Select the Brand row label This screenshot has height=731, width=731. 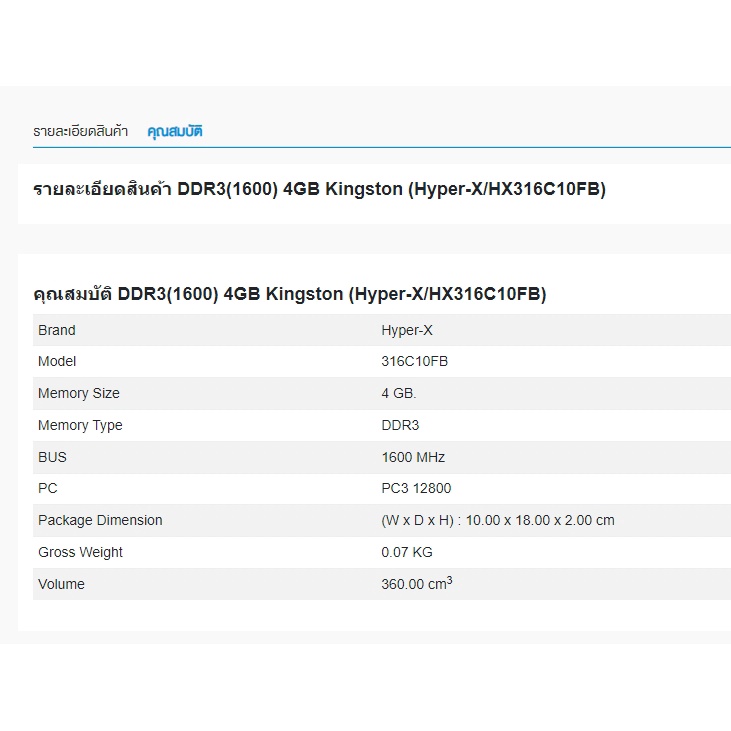click(x=57, y=330)
